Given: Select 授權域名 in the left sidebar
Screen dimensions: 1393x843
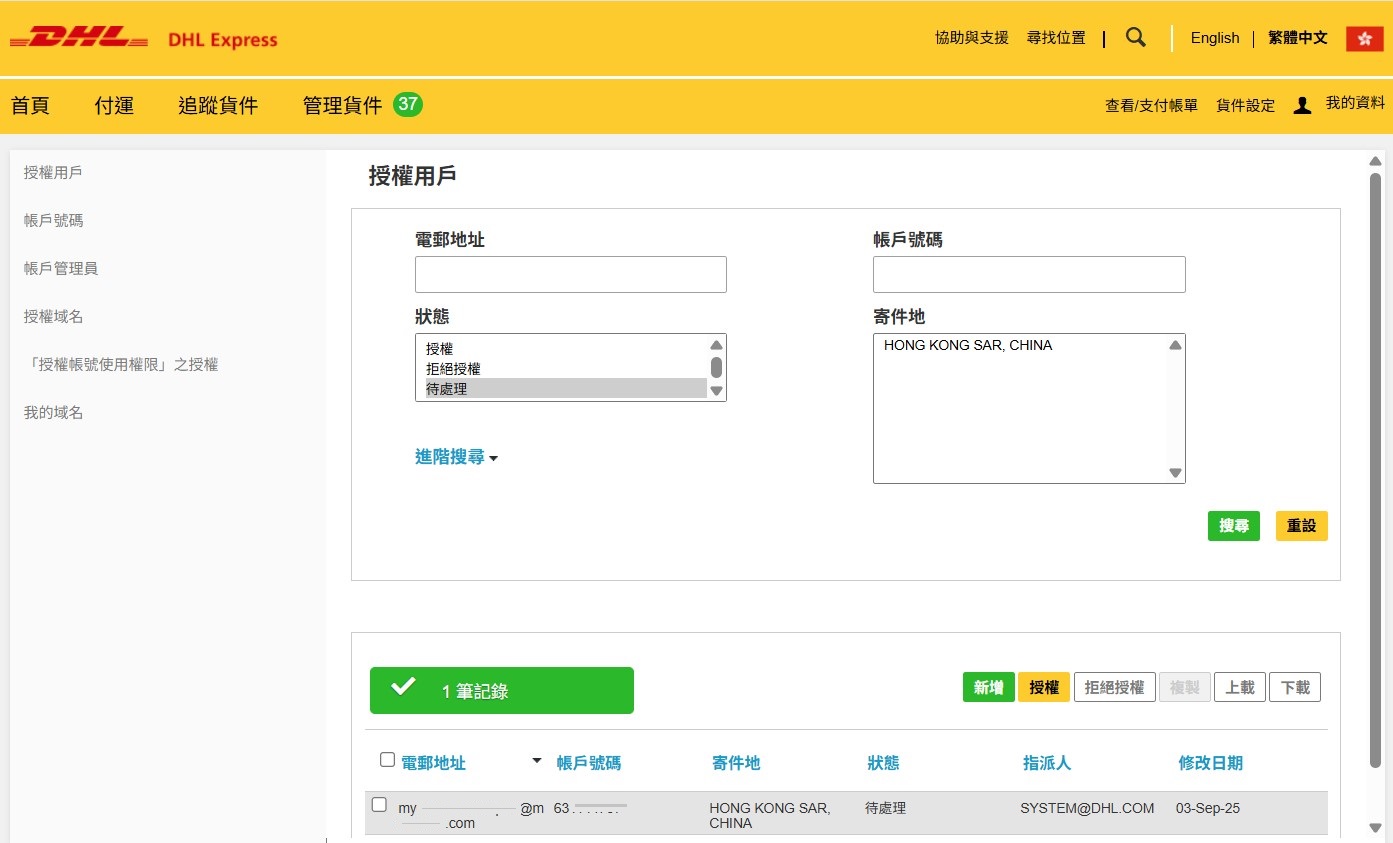Looking at the screenshot, I should point(53,316).
